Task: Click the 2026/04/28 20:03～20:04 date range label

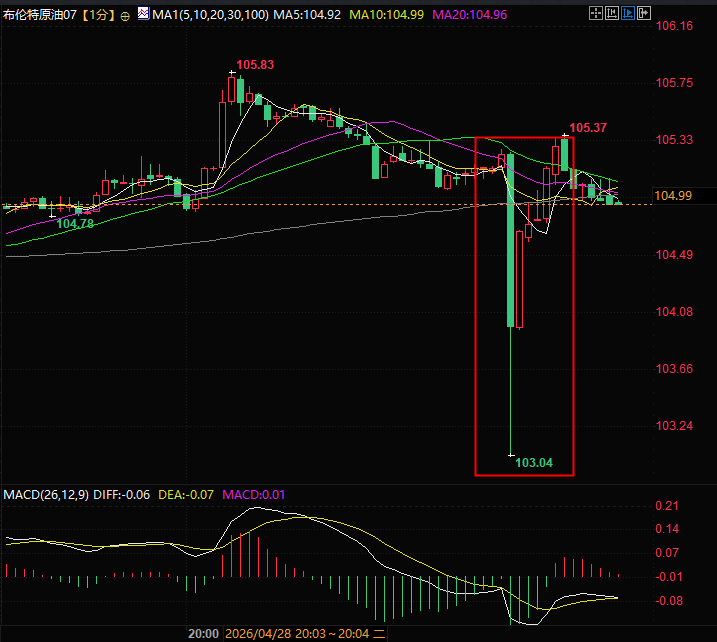Action: click(x=305, y=634)
